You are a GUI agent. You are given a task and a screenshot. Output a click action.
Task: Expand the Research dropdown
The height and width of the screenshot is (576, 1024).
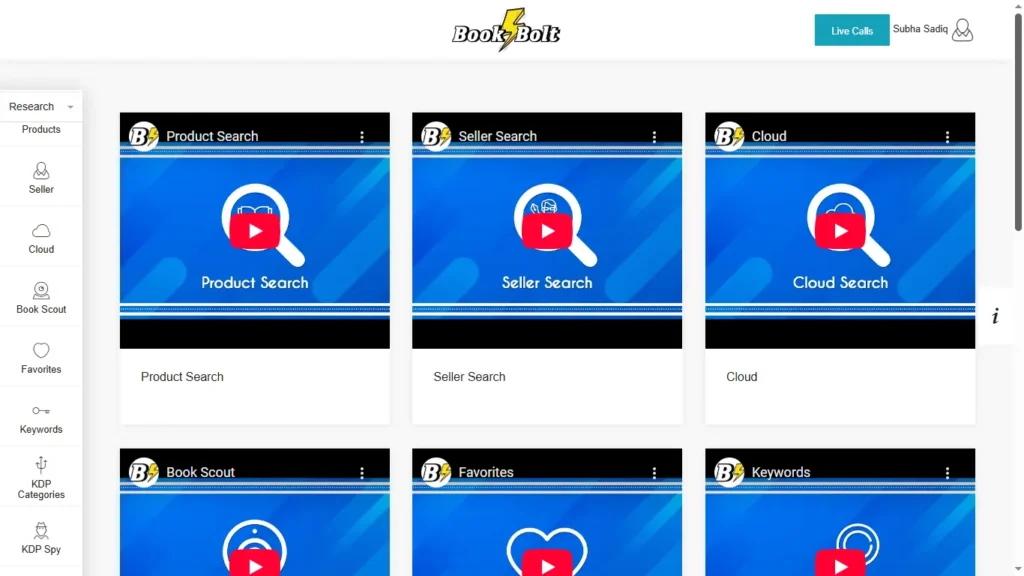[41, 106]
